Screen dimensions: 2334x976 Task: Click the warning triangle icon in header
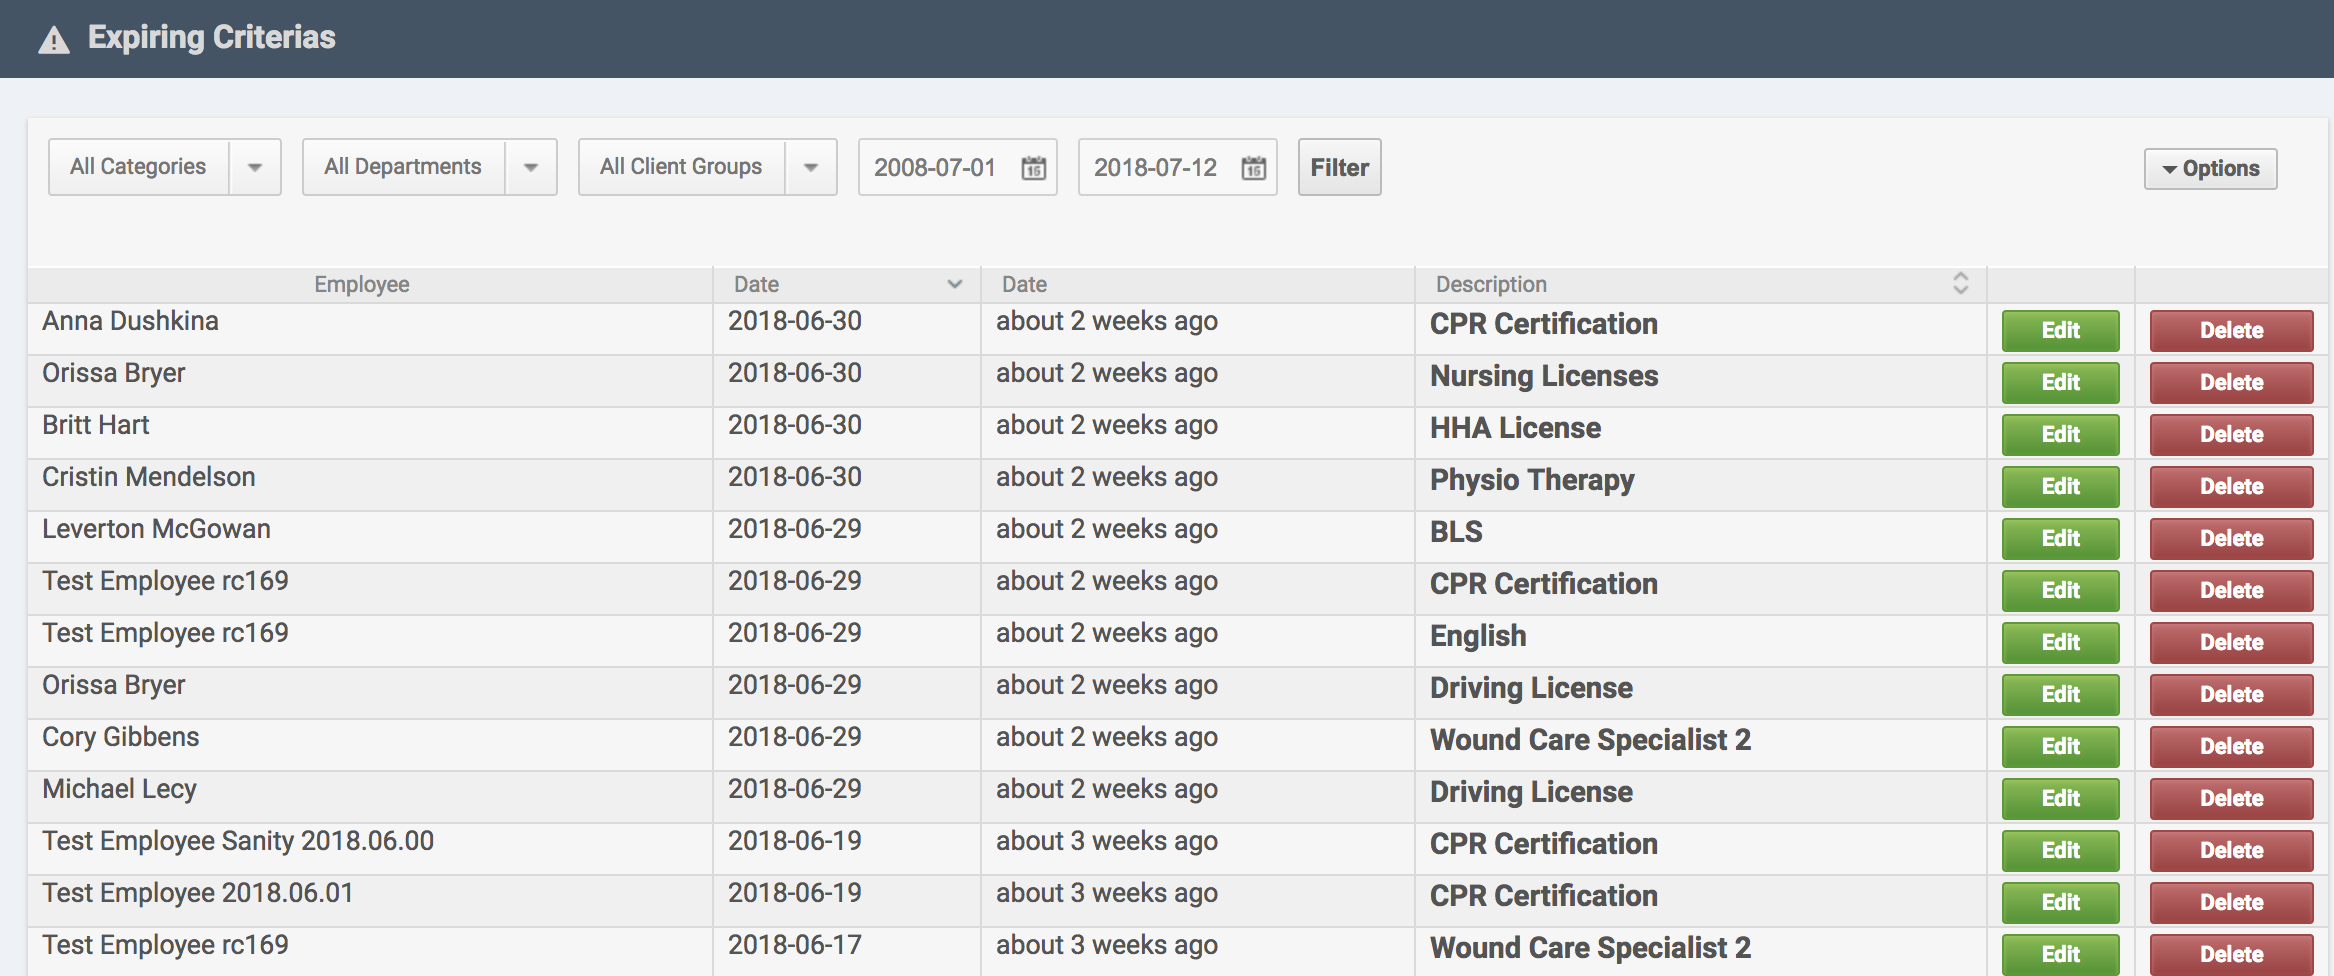pyautogui.click(x=54, y=40)
